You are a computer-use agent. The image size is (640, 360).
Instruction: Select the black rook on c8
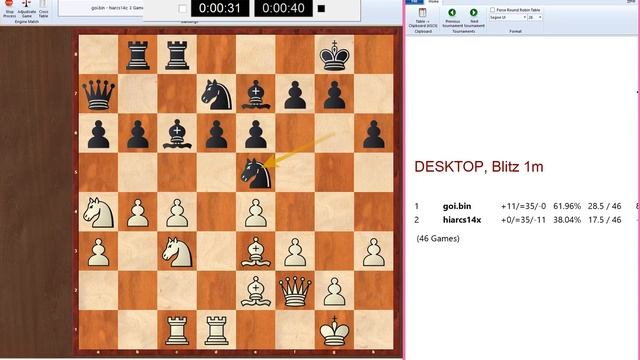click(x=177, y=55)
